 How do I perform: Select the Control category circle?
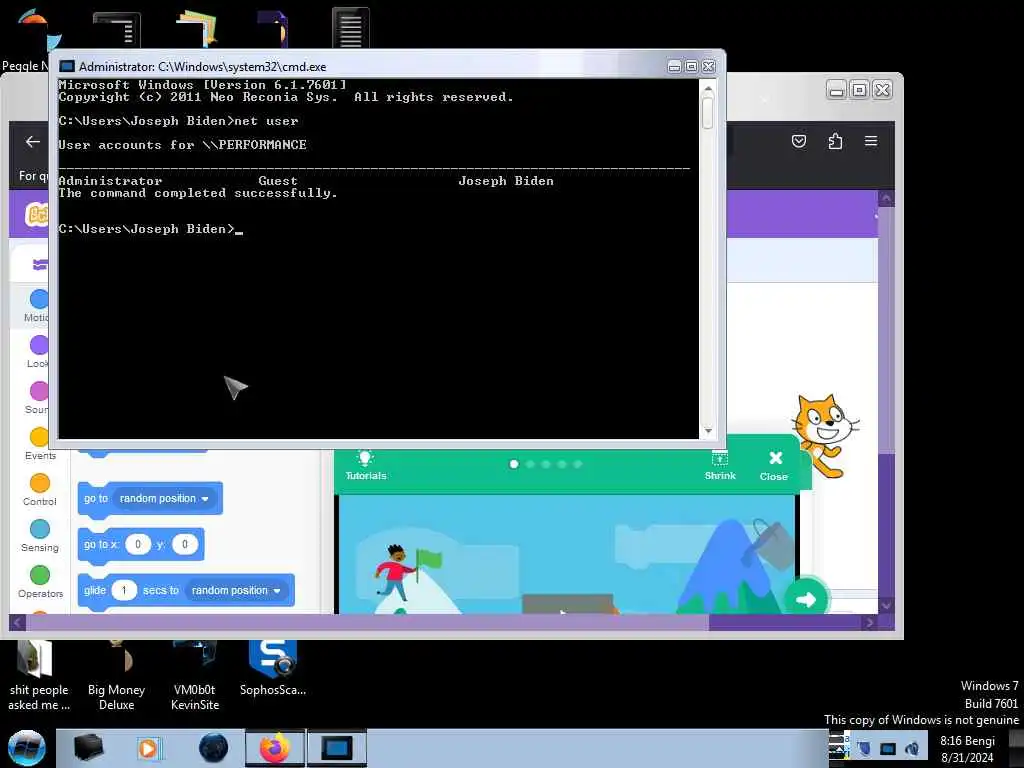pos(39,483)
